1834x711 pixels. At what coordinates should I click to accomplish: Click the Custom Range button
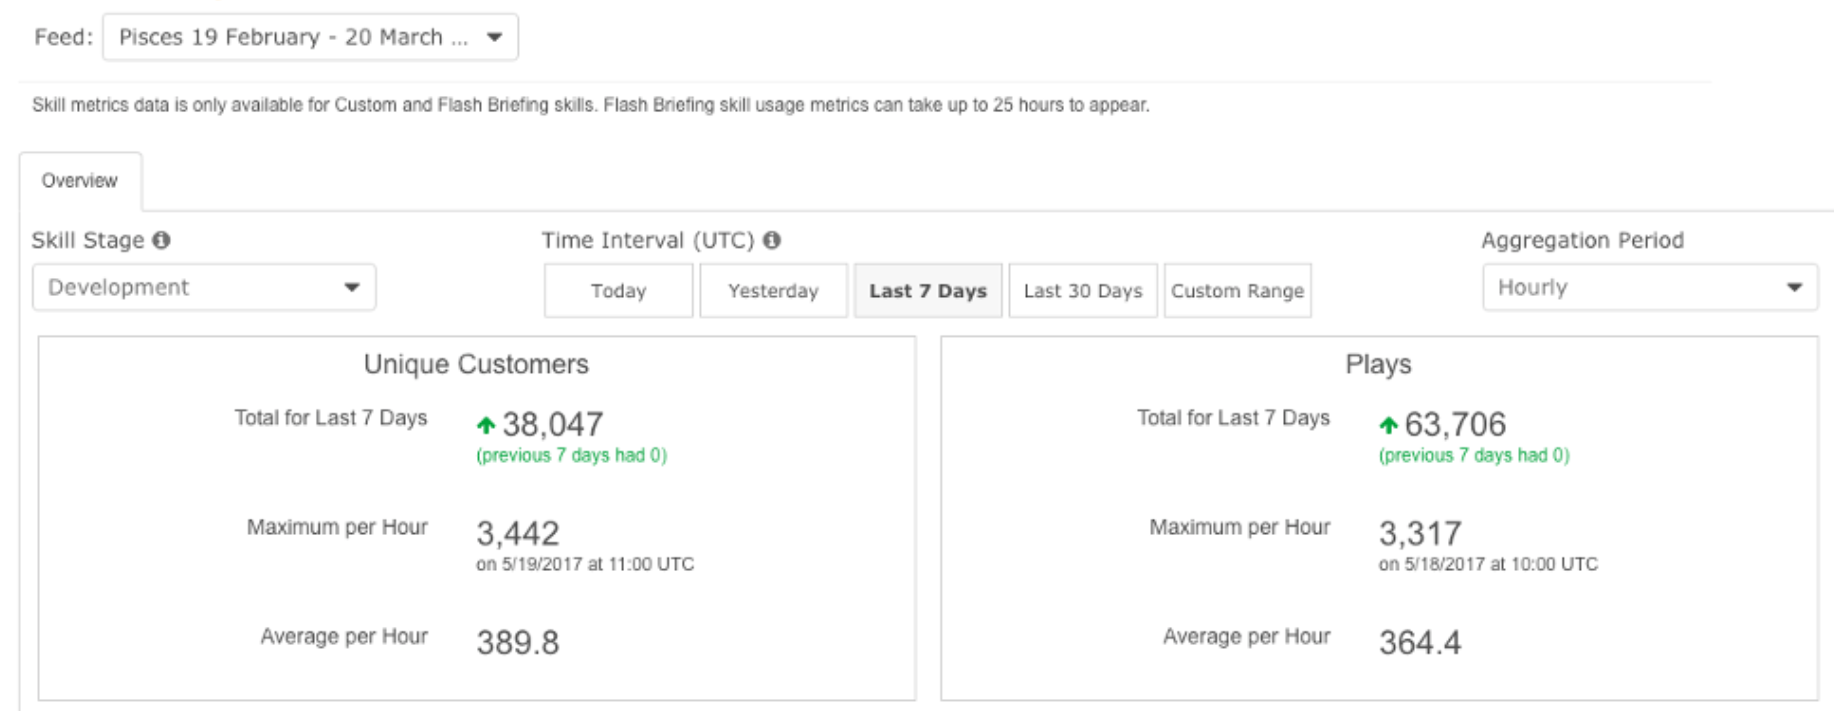(1237, 291)
